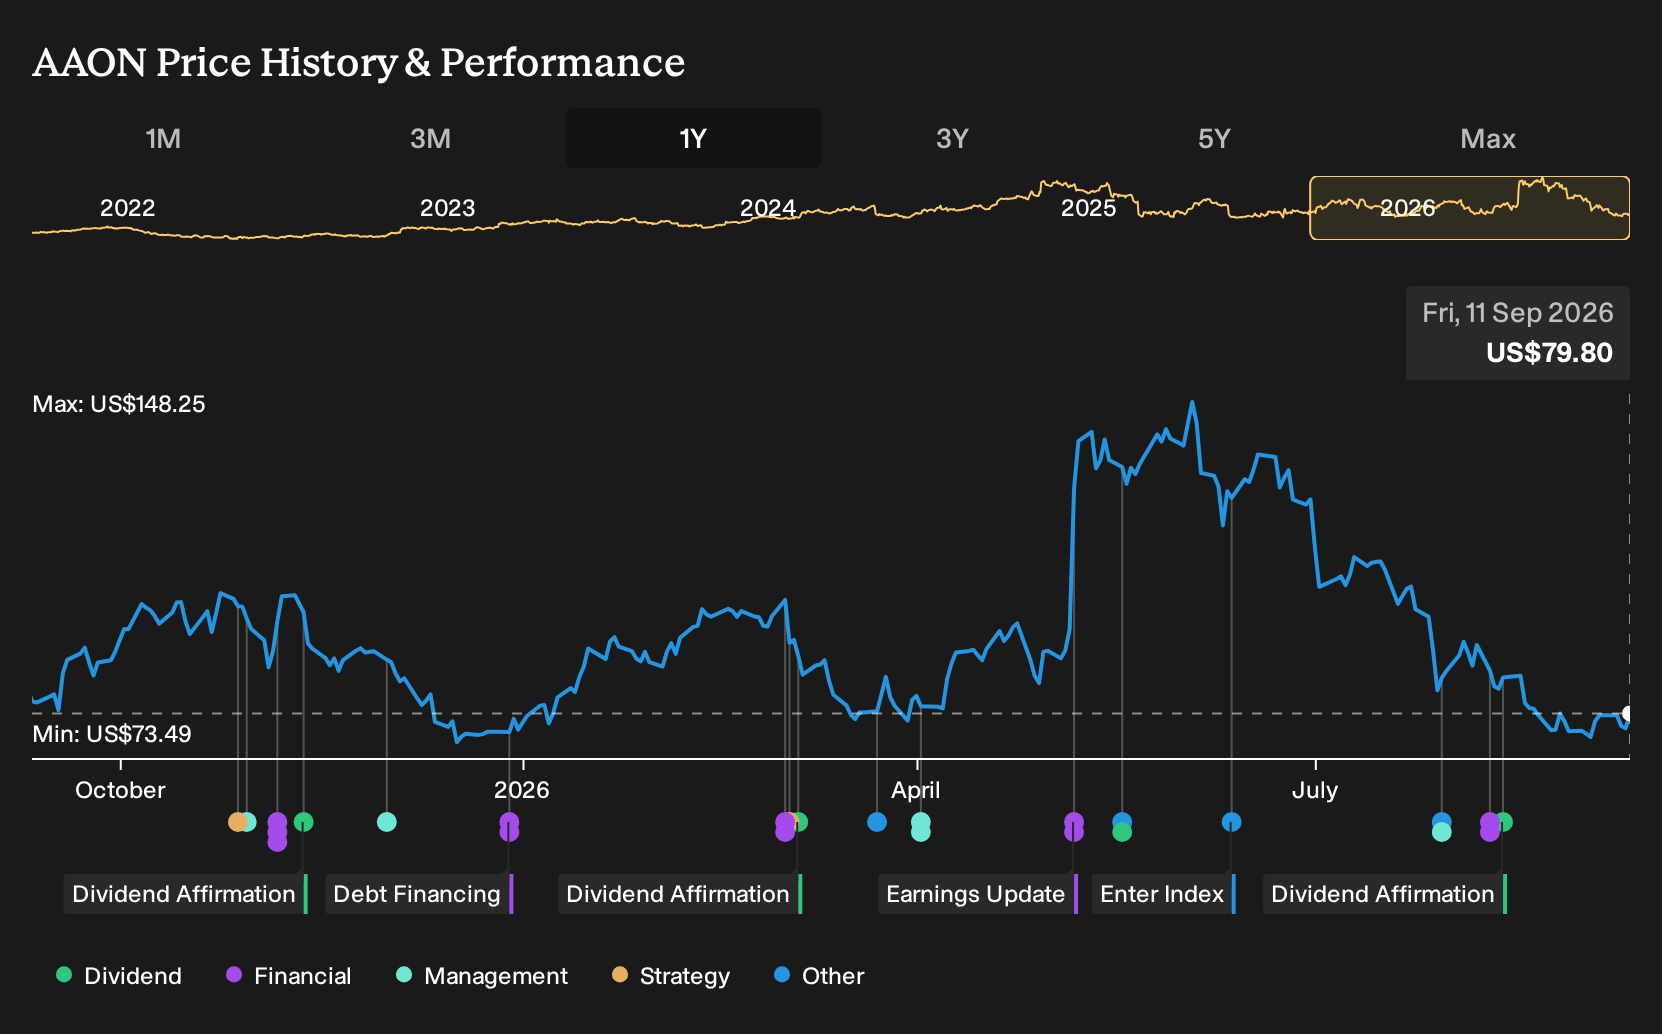Select teal Management dots beneath the April label
Screen dimensions: 1662x1034
pyautogui.click(x=921, y=827)
